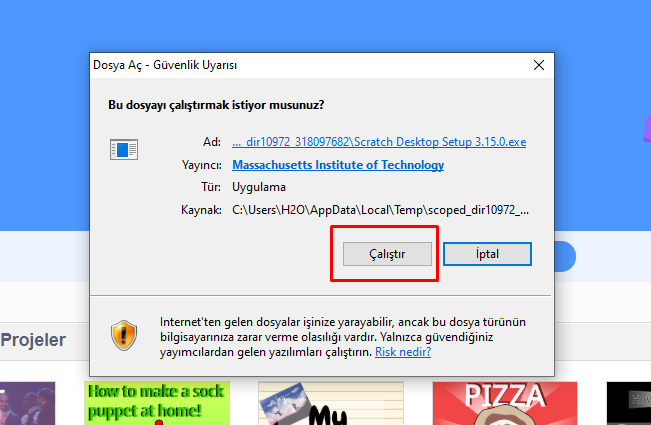Click the Uygulama file type text
The height and width of the screenshot is (425, 651).
pos(259,187)
